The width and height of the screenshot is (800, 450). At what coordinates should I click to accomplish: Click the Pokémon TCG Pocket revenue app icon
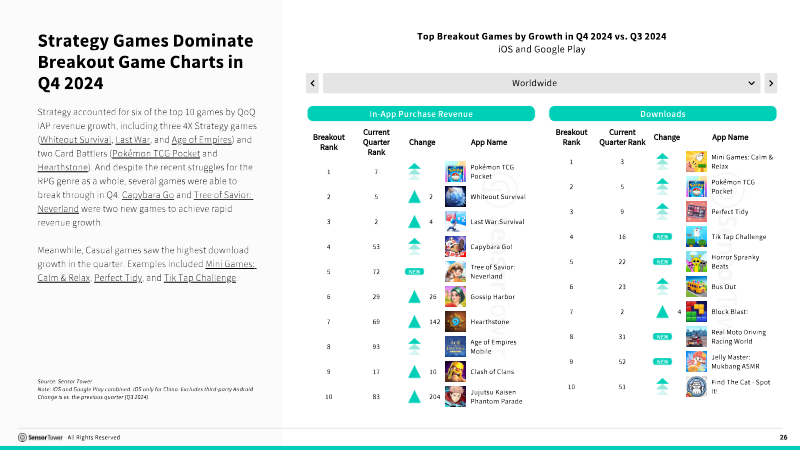coord(455,172)
